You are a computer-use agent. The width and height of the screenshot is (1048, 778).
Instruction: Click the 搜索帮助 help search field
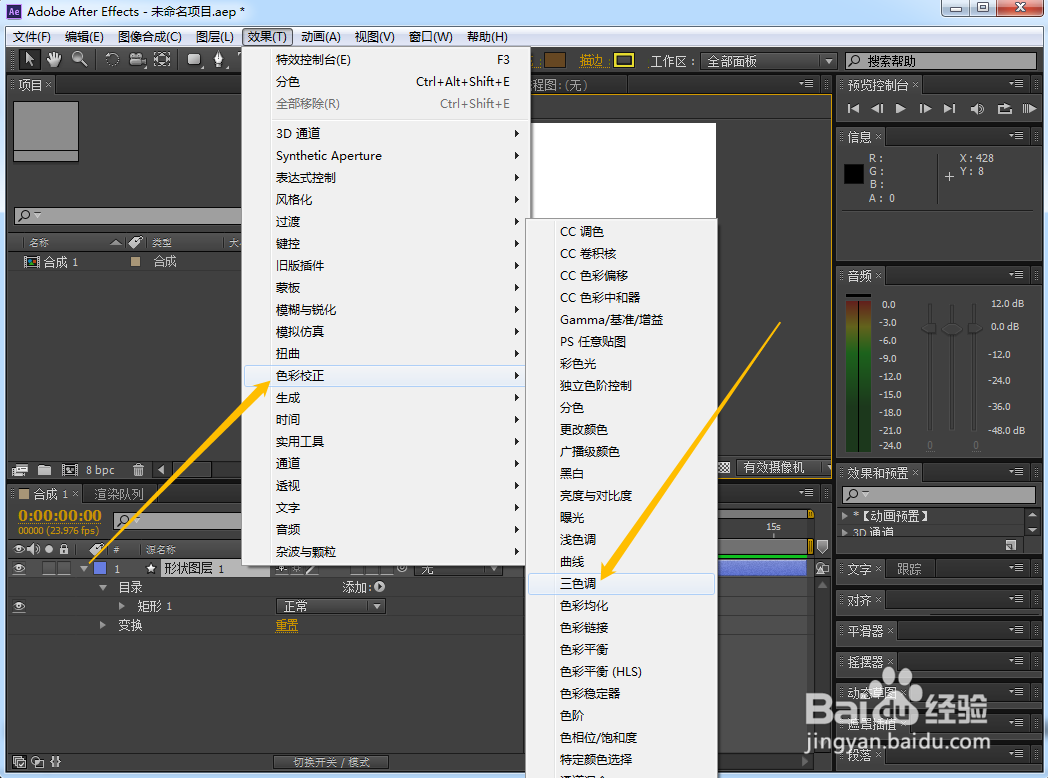pyautogui.click(x=941, y=61)
